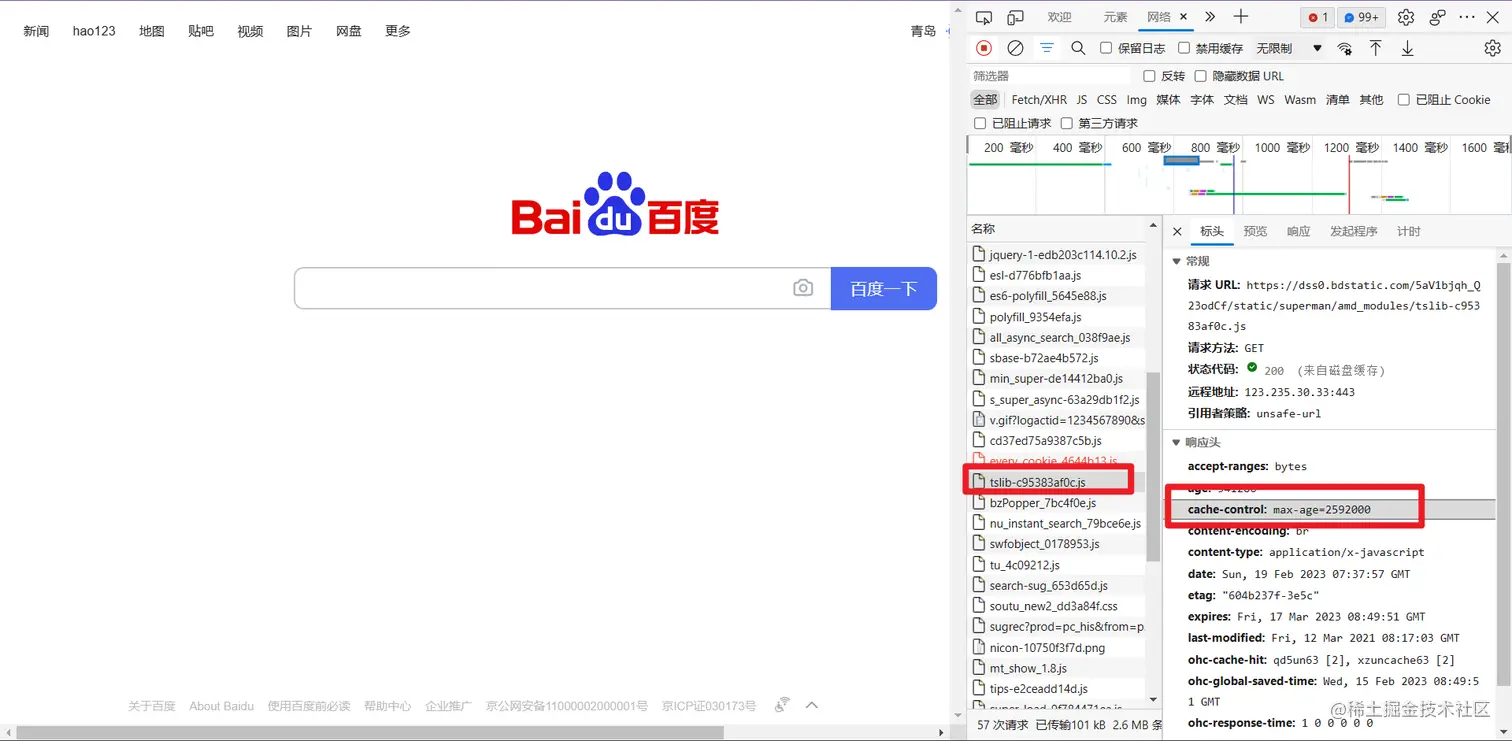This screenshot has width=1512, height=741.
Task: Select the soutu_new2_dd3a84f.css request
Action: pyautogui.click(x=1057, y=606)
